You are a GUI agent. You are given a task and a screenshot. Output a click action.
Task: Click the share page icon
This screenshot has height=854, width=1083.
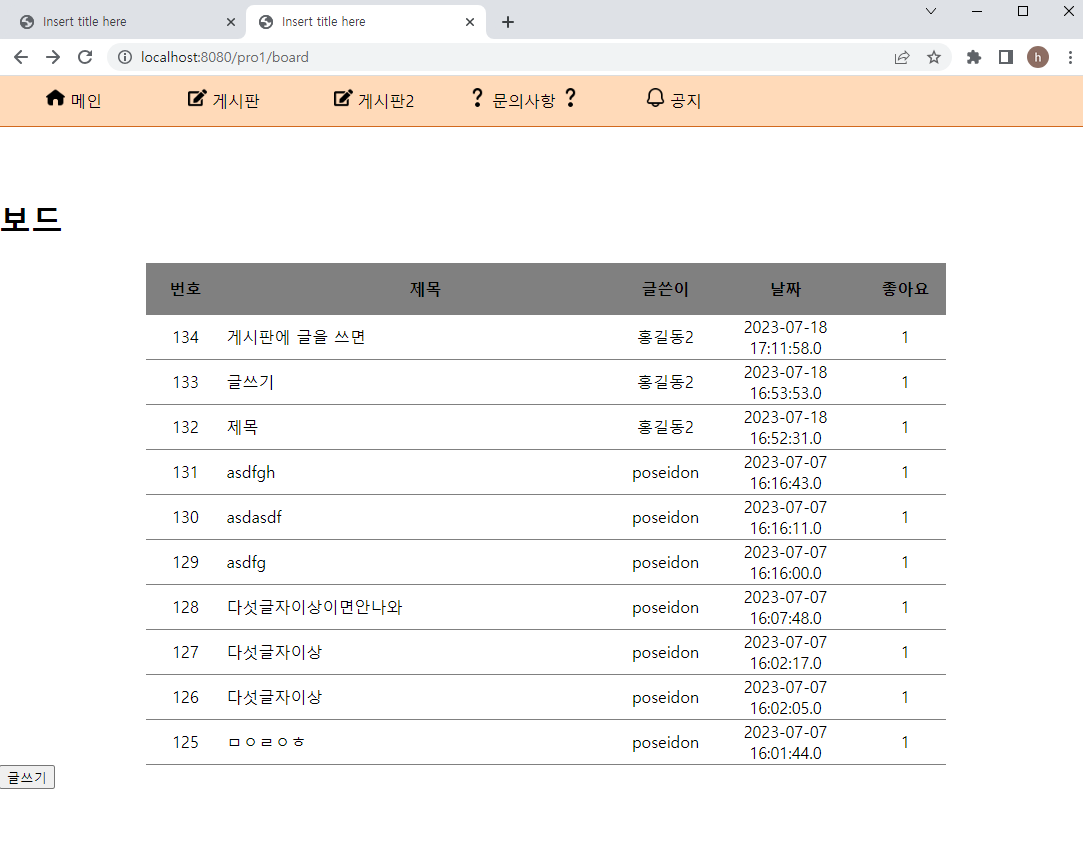(x=902, y=57)
